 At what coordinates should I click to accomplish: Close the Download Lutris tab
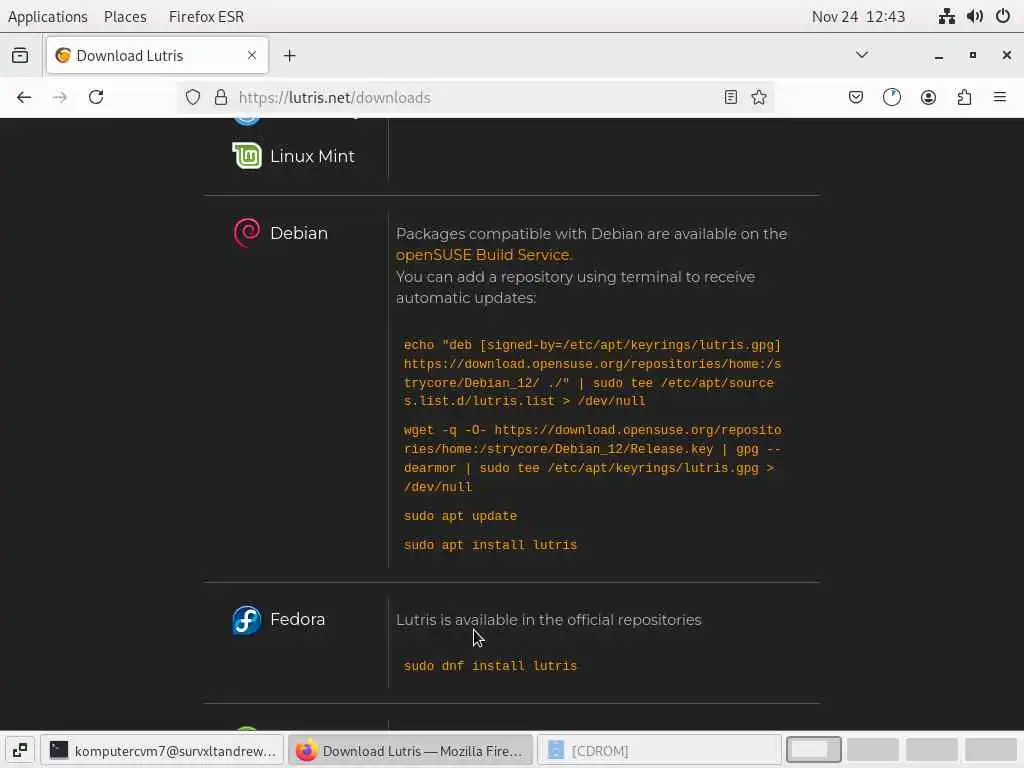pyautogui.click(x=251, y=56)
